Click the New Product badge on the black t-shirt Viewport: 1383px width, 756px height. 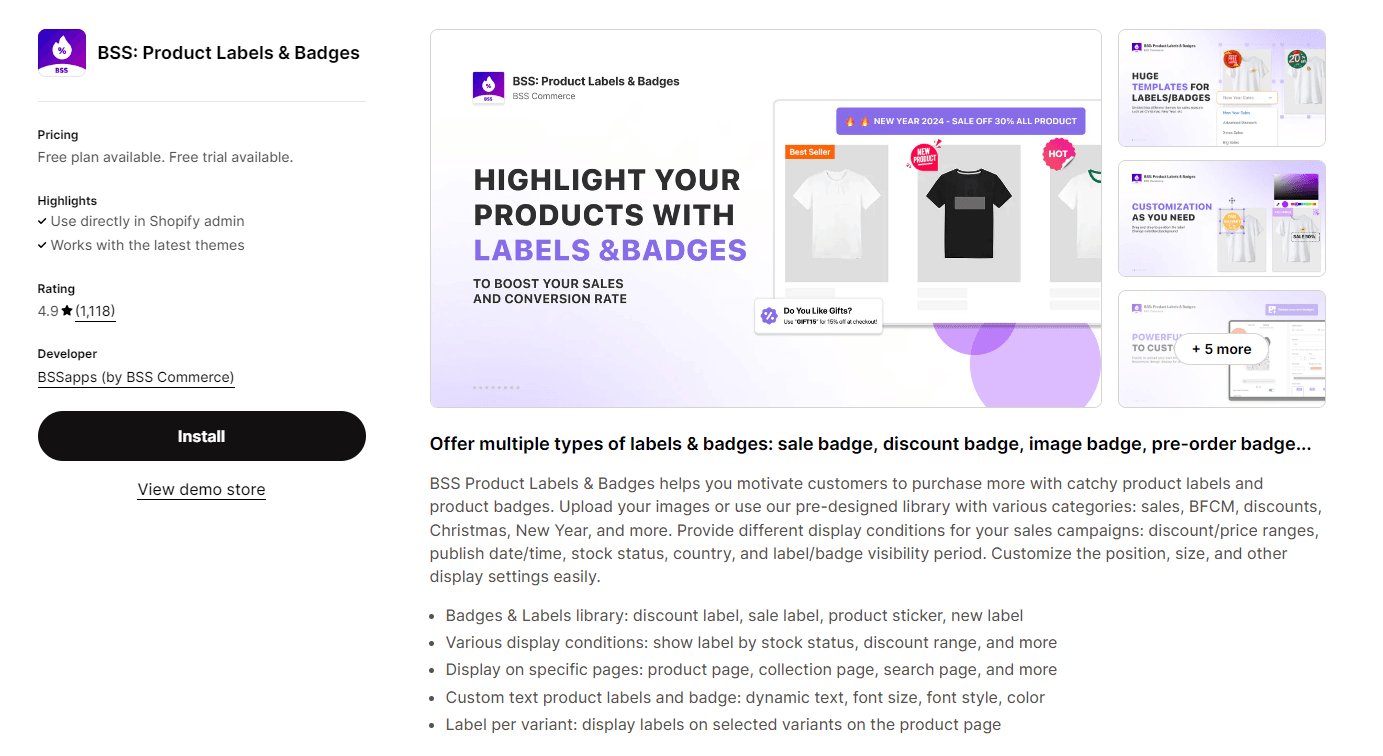pyautogui.click(x=923, y=157)
